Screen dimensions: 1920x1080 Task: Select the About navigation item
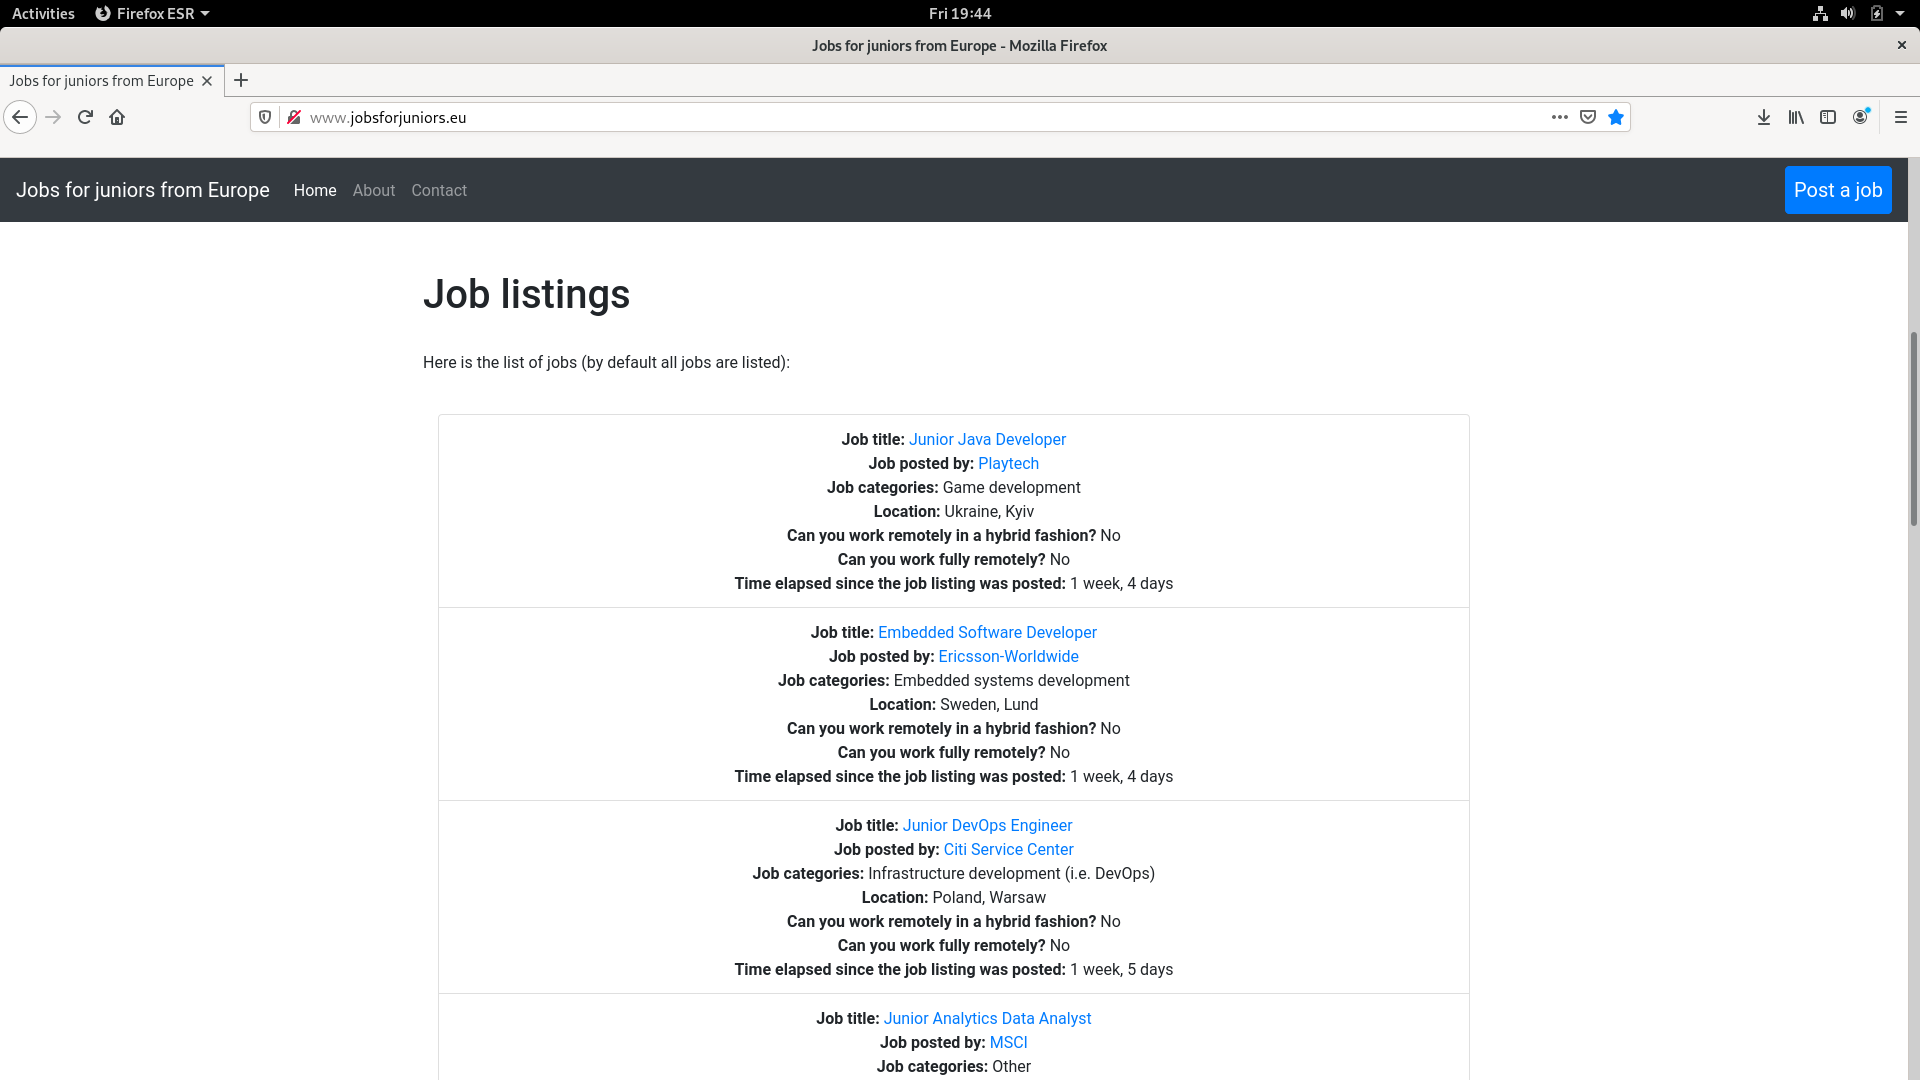(x=374, y=190)
